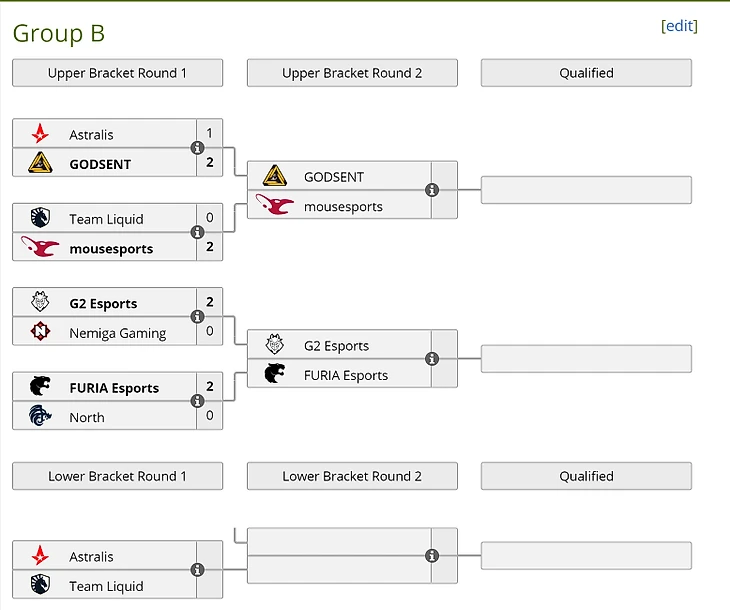The width and height of the screenshot is (730, 610).
Task: Show match details for FURIA Esports vs North
Action: [198, 401]
